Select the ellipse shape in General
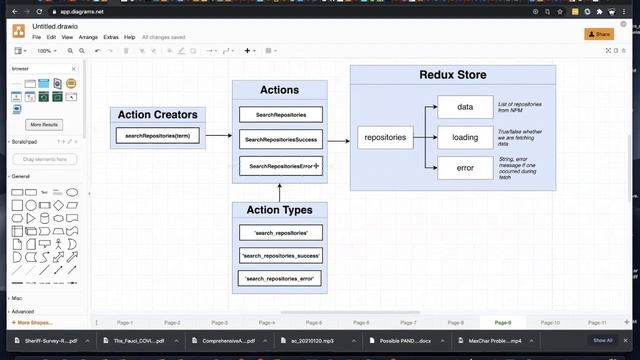 [72, 192]
